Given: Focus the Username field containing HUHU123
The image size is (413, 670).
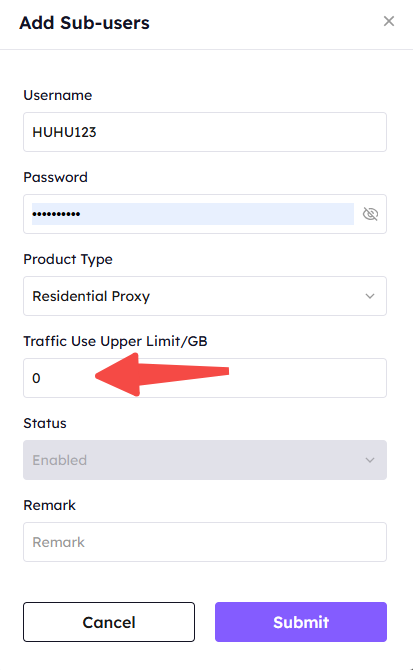Looking at the screenshot, I should [x=205, y=132].
